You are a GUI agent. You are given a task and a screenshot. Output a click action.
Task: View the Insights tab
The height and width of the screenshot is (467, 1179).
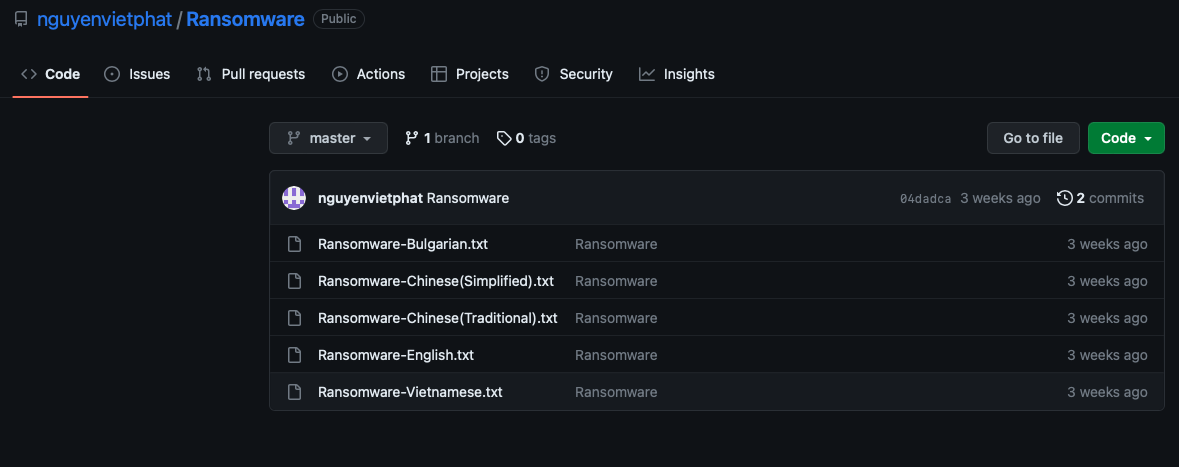(677, 74)
